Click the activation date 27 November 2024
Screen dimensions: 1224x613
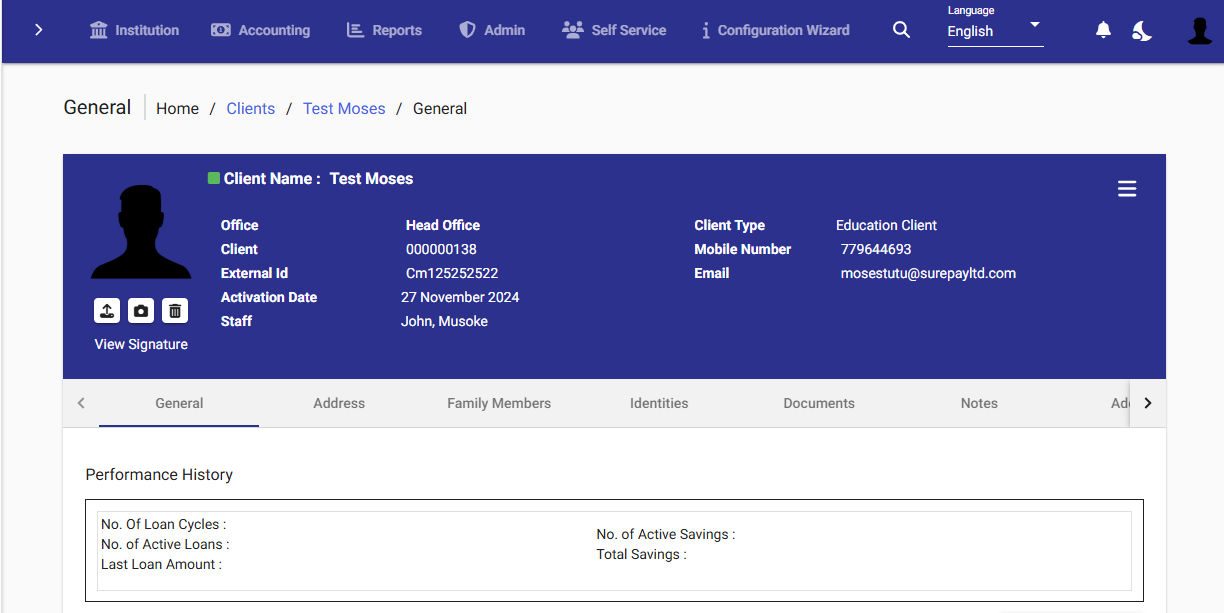coord(460,297)
